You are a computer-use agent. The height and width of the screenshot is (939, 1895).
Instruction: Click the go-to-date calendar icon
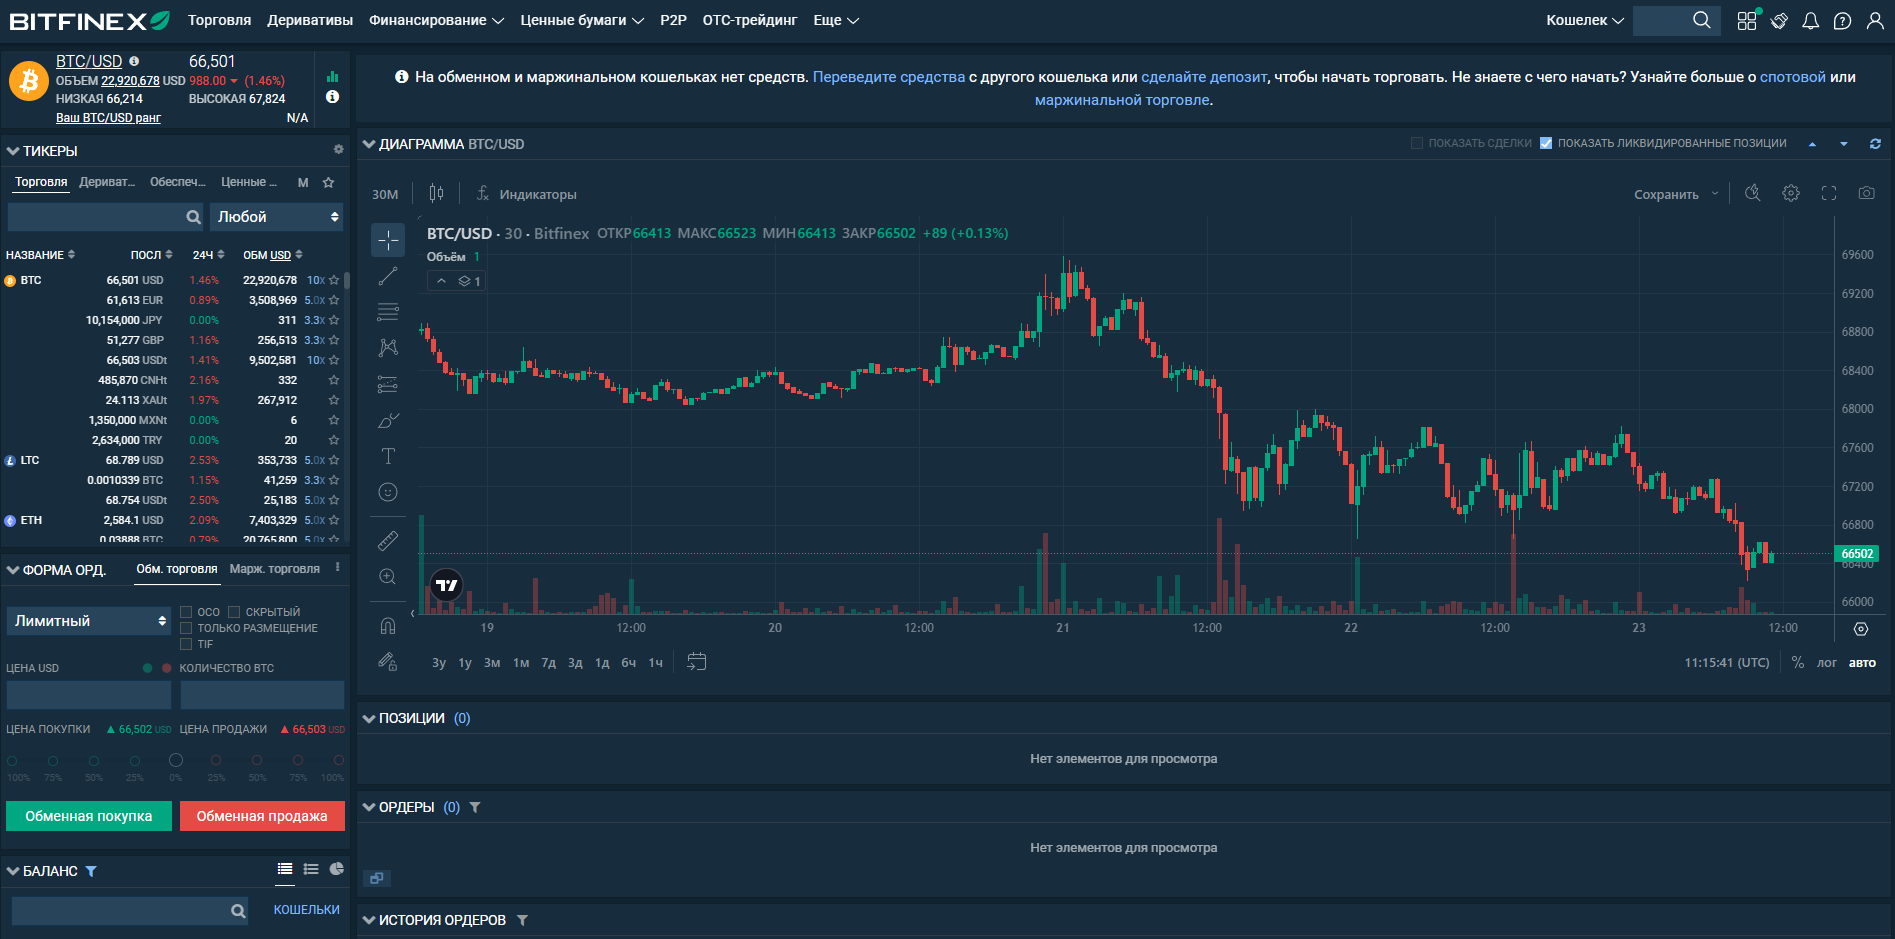(697, 662)
